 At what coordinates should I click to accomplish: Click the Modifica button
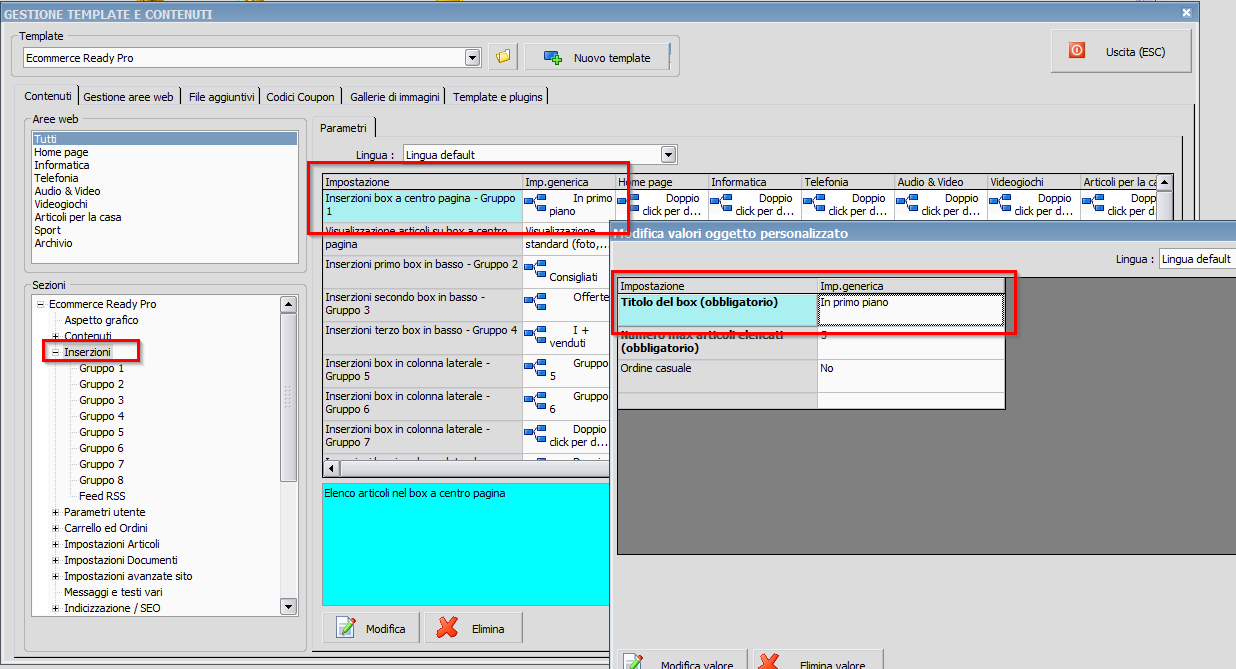[x=371, y=628]
